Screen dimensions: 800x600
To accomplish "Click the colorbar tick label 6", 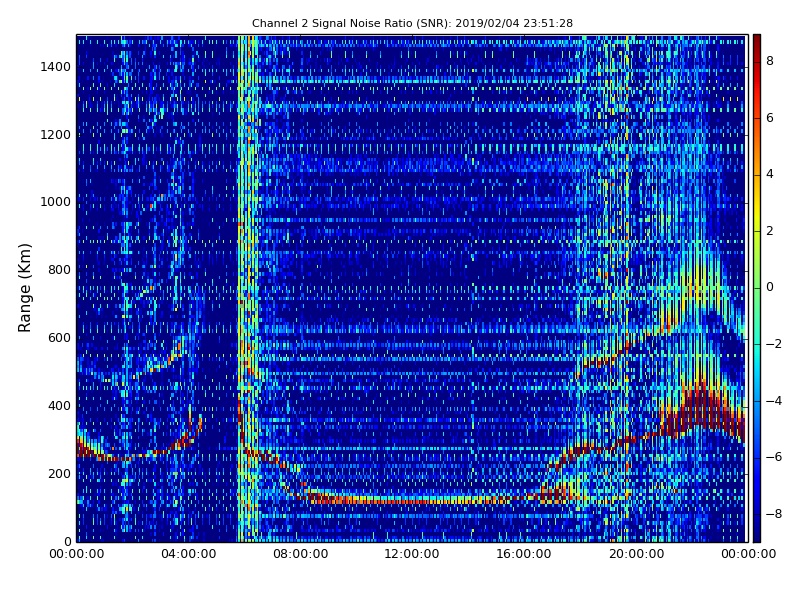I will click(x=770, y=118).
